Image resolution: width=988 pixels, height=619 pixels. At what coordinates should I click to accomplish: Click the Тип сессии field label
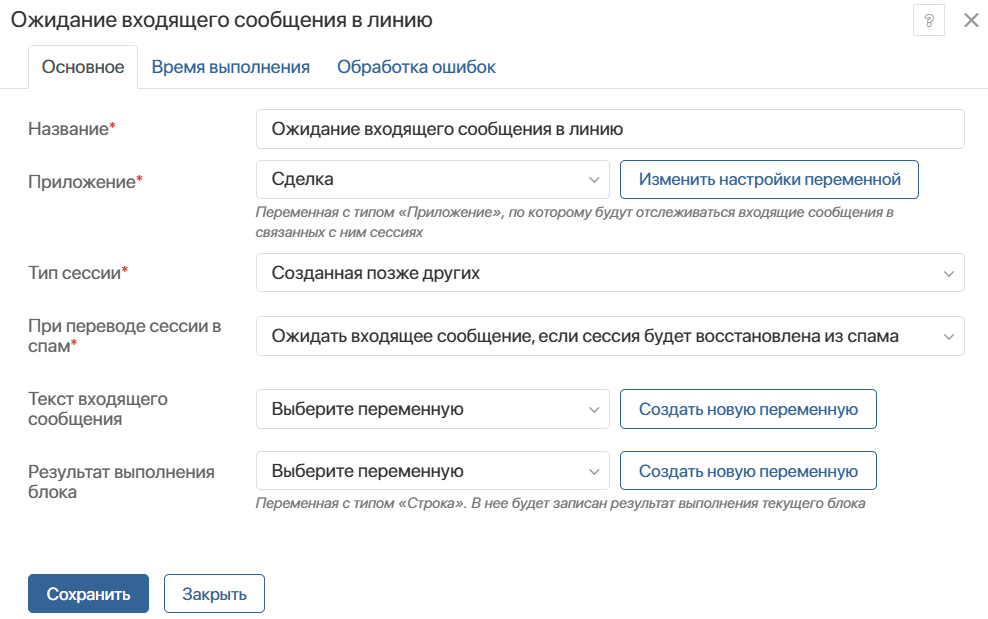(78, 272)
